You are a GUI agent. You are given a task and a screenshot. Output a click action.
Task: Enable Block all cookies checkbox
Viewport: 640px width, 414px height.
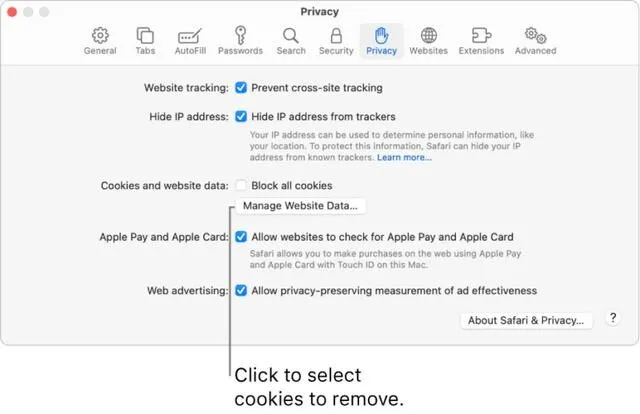tap(241, 185)
